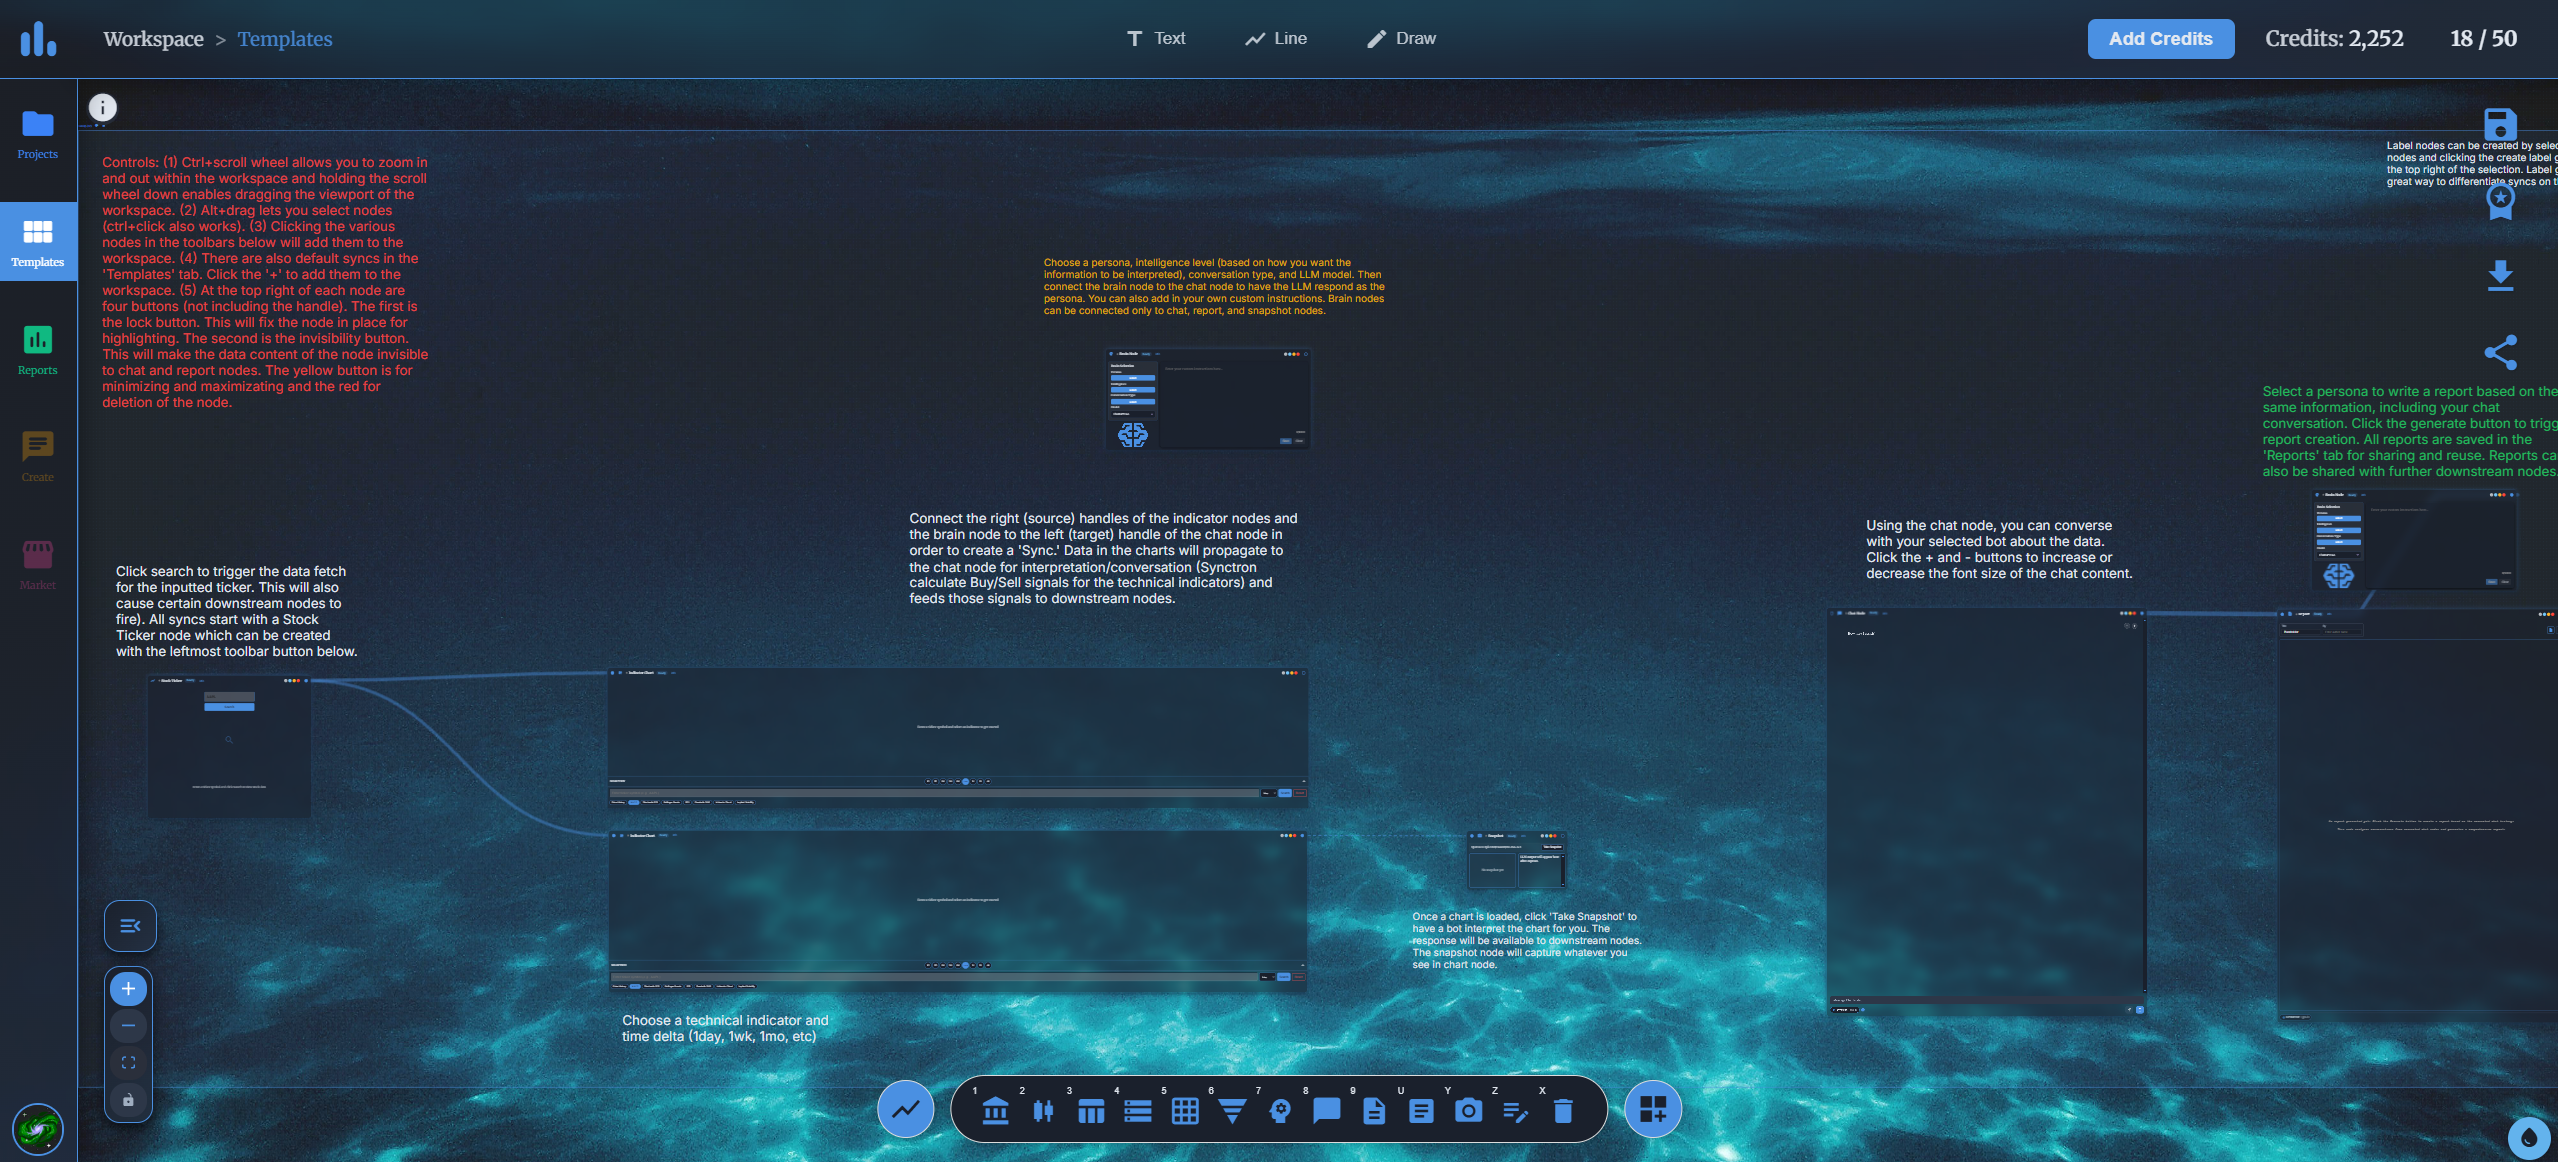Click the funnel filter node icon

tap(1233, 1110)
